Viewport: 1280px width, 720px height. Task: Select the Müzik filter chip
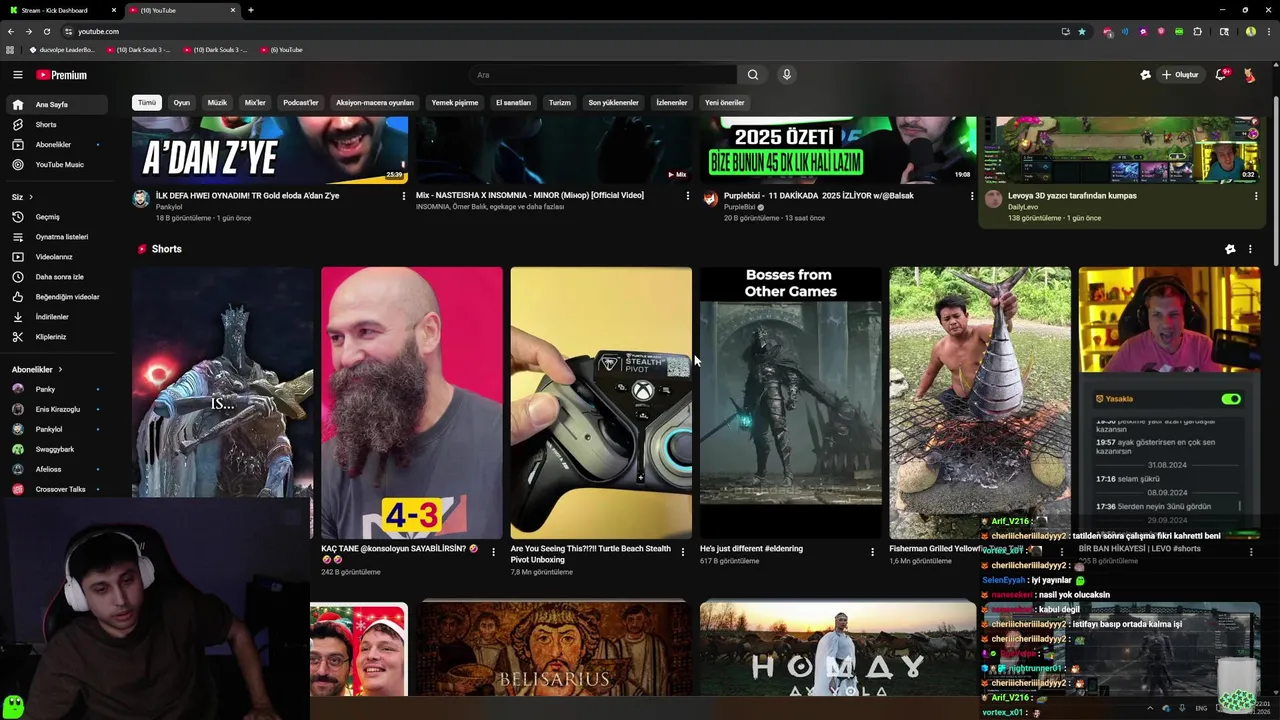coord(217,102)
